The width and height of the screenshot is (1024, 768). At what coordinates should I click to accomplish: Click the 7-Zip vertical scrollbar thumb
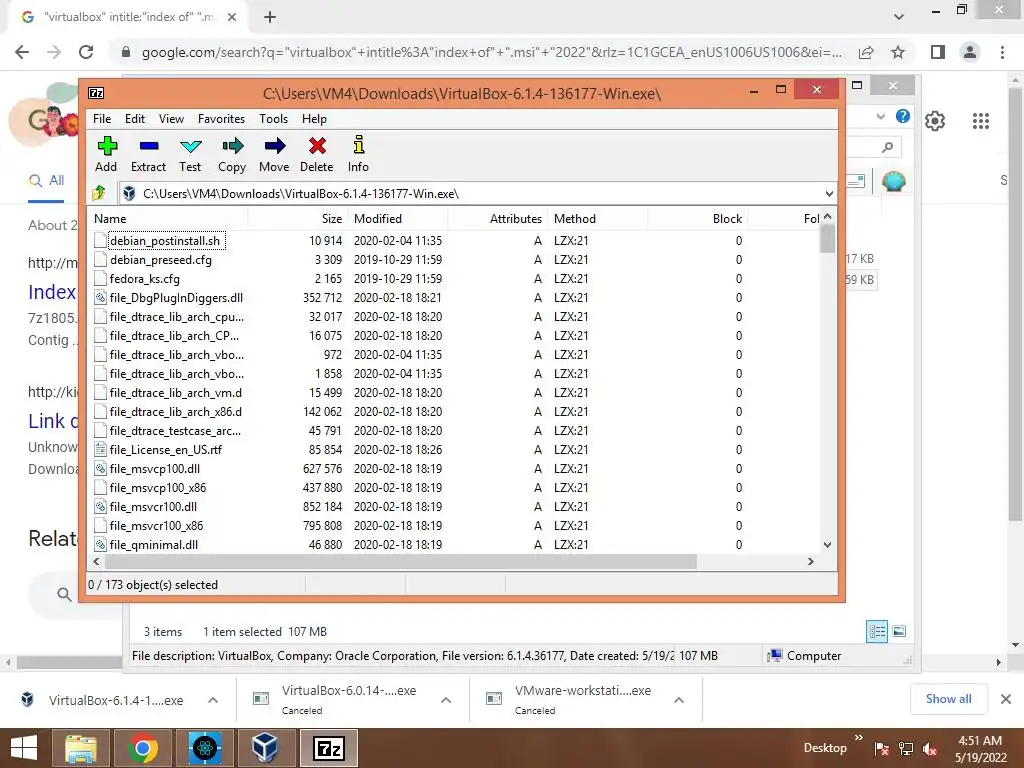click(x=827, y=238)
